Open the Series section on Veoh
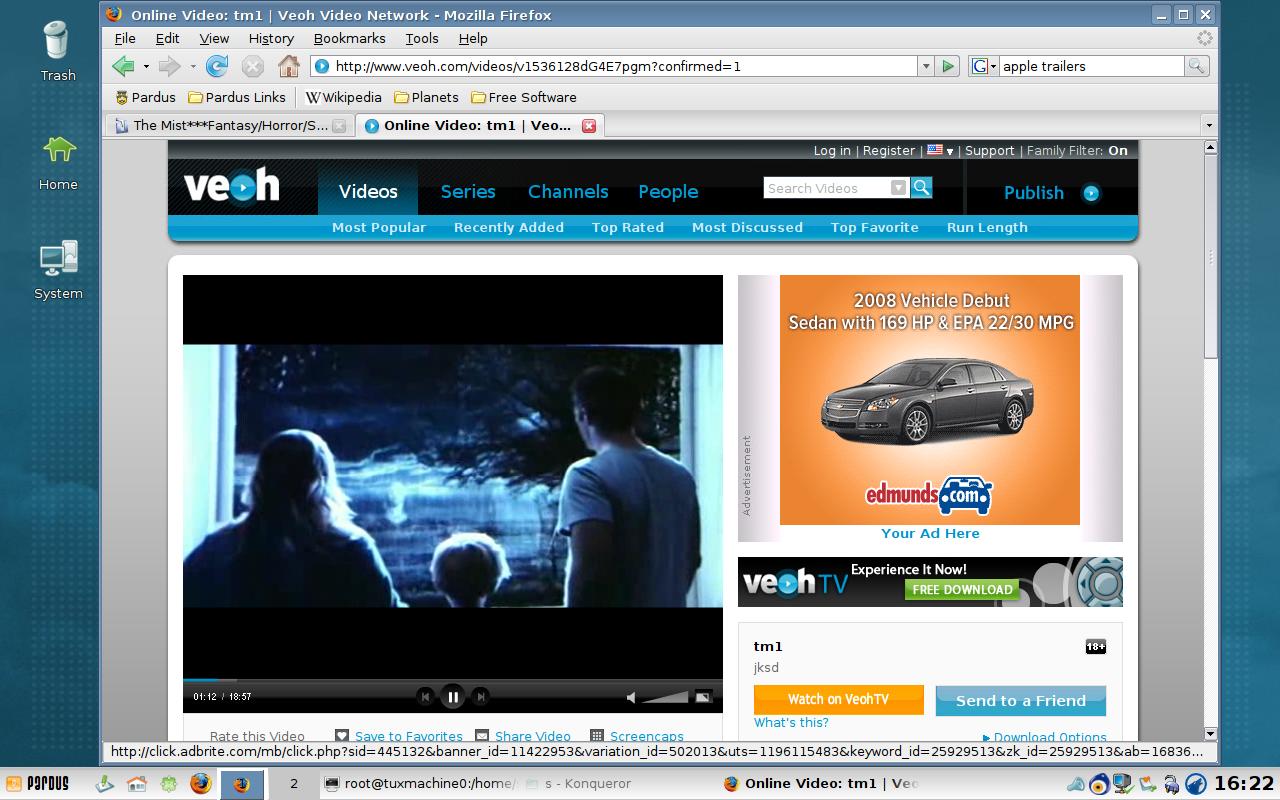This screenshot has width=1280, height=800. point(468,191)
